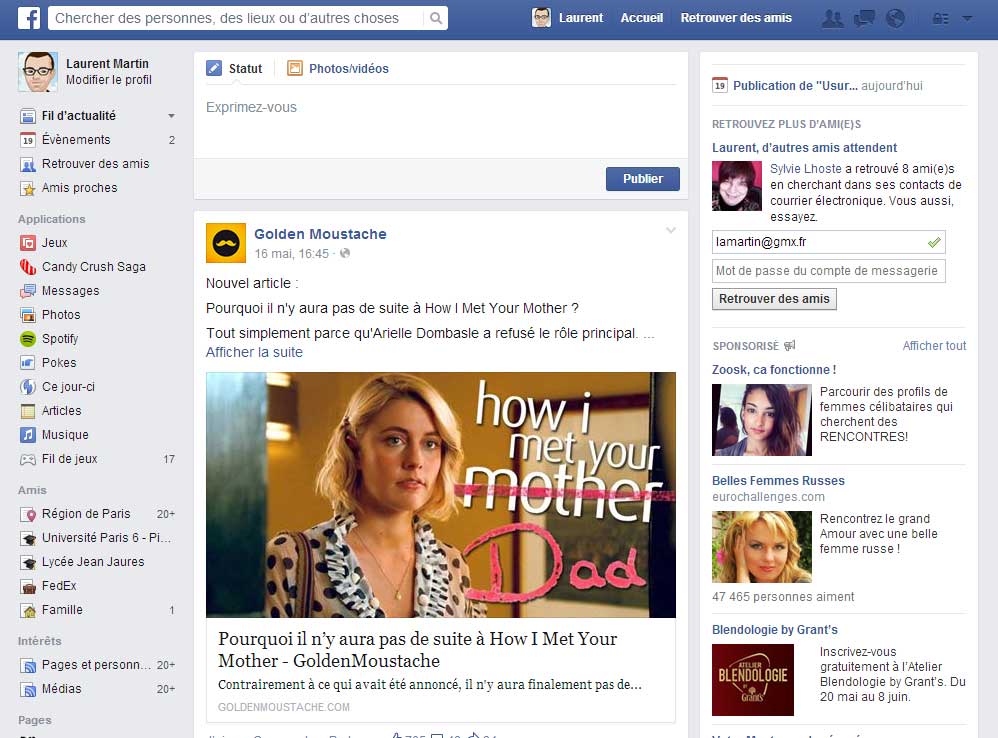Click the Amis proches star icon

coord(28,188)
